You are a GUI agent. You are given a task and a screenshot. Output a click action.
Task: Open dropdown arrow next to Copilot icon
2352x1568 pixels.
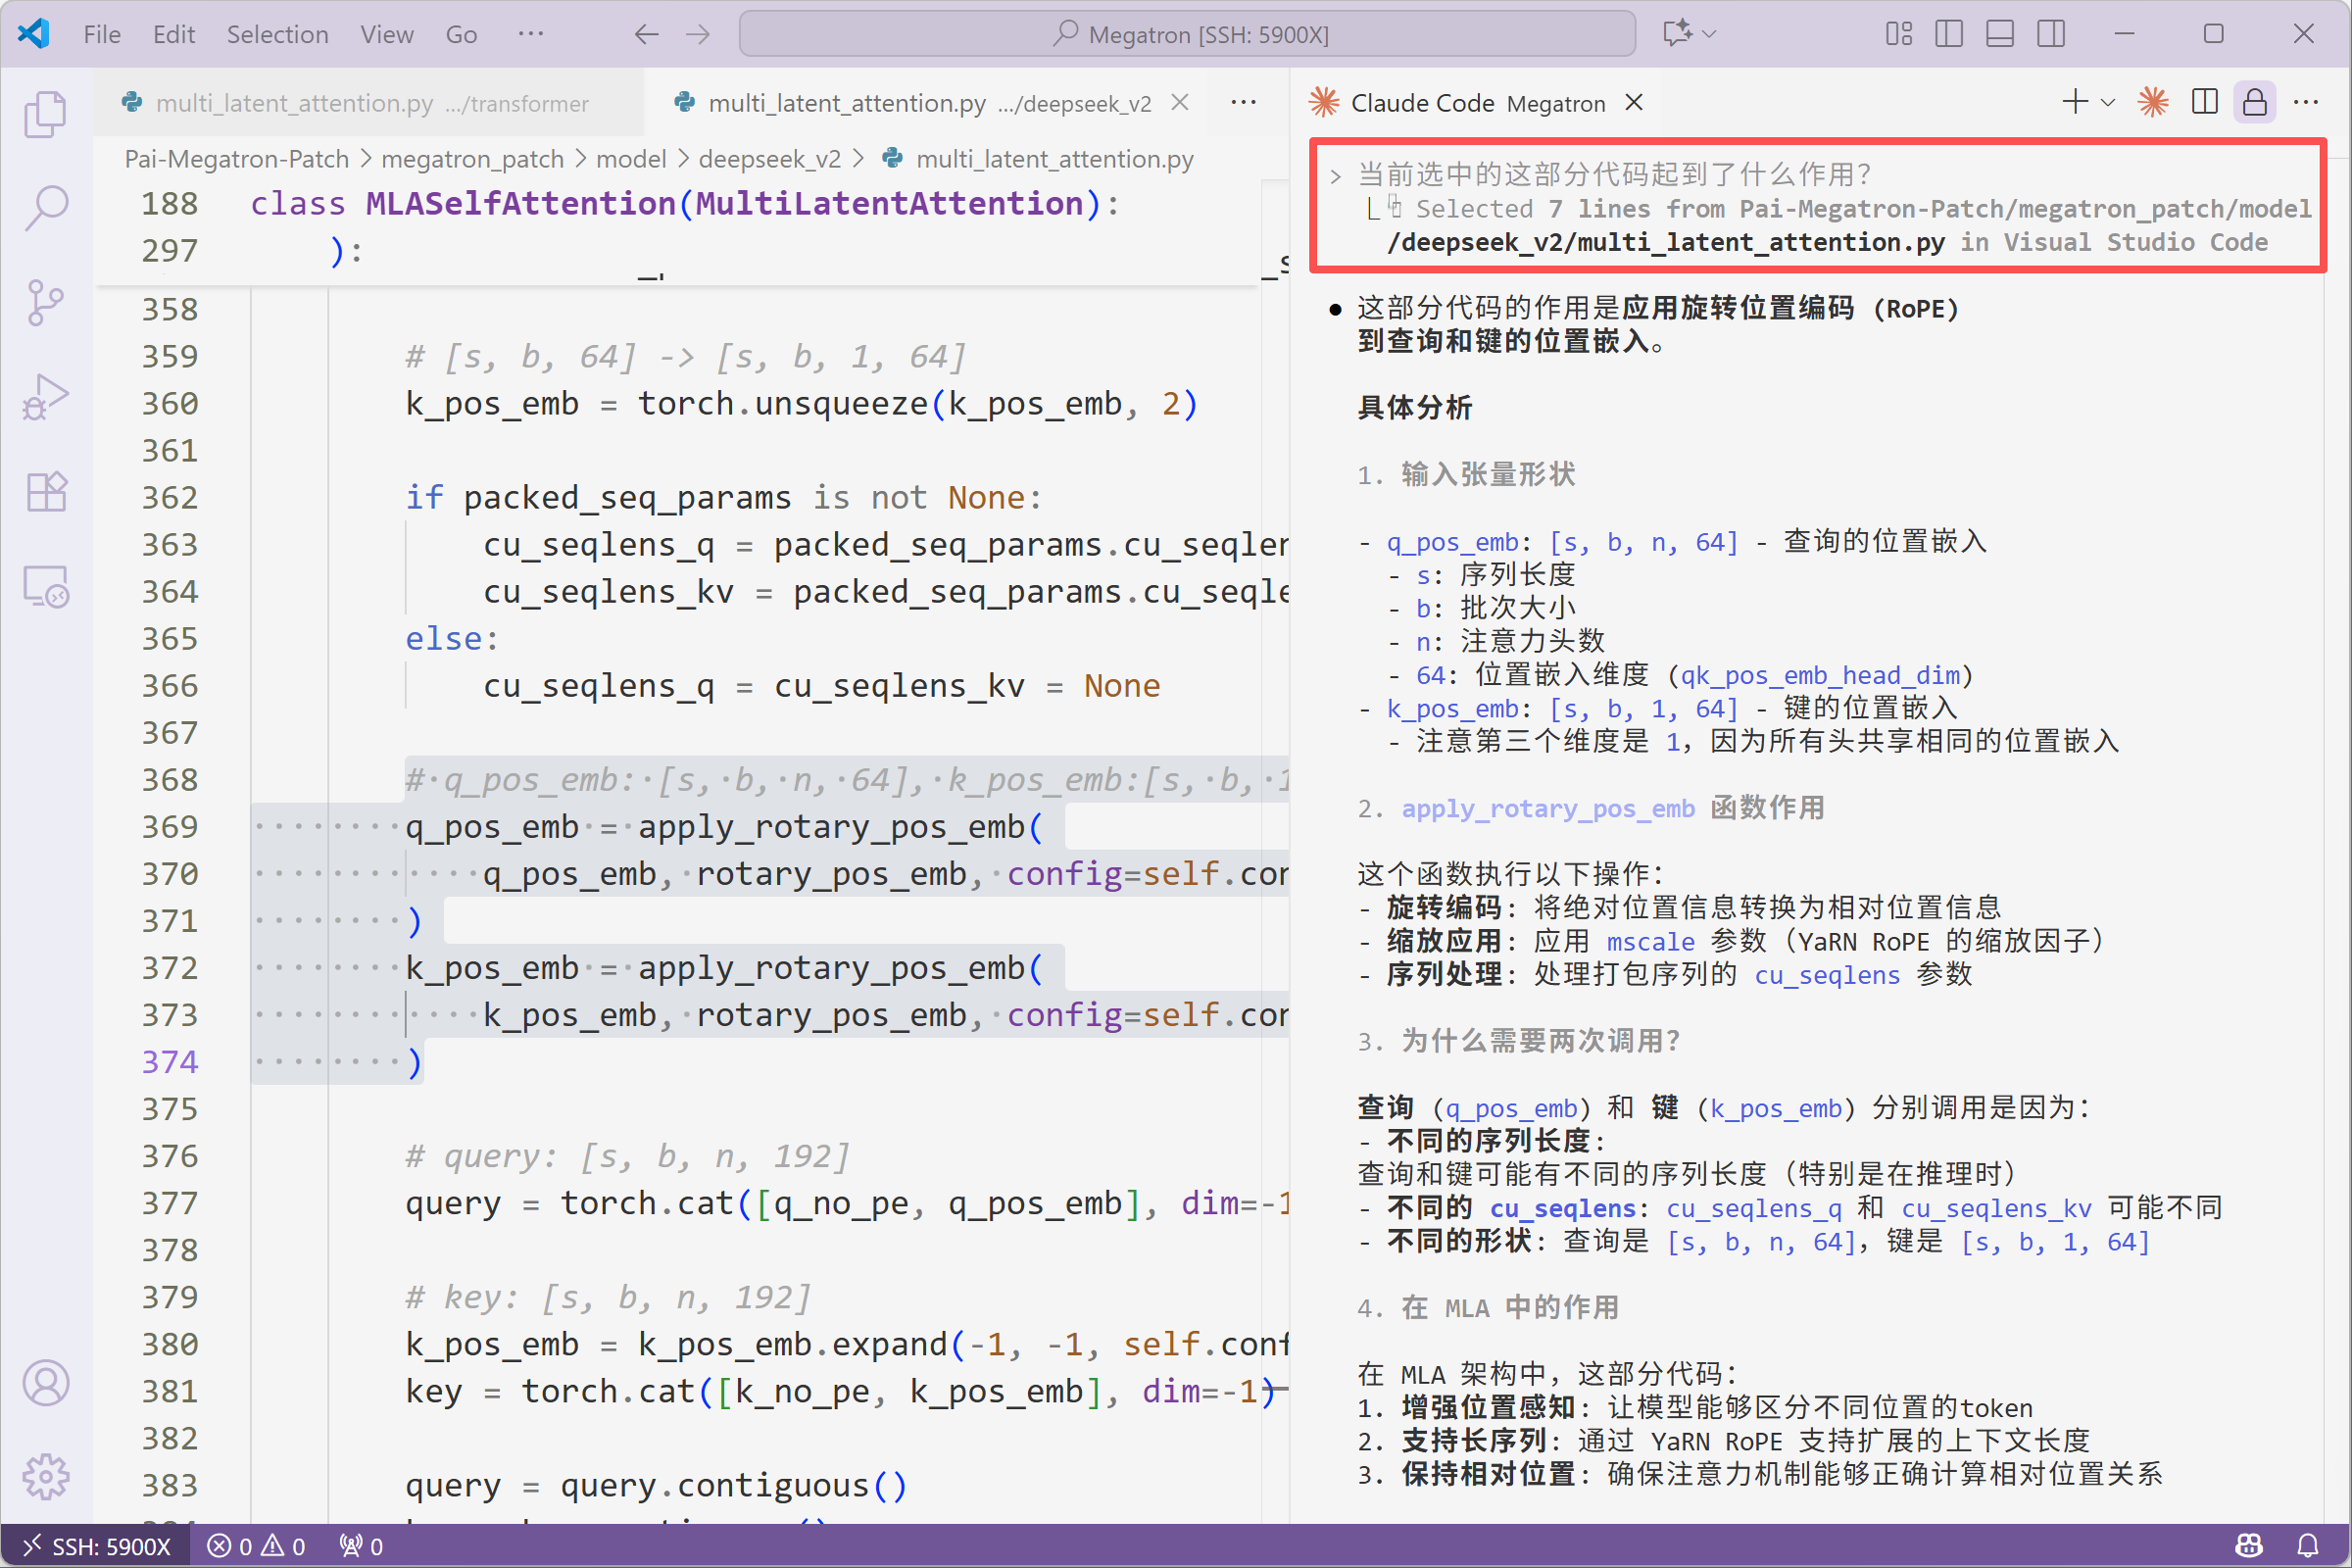click(x=1709, y=34)
